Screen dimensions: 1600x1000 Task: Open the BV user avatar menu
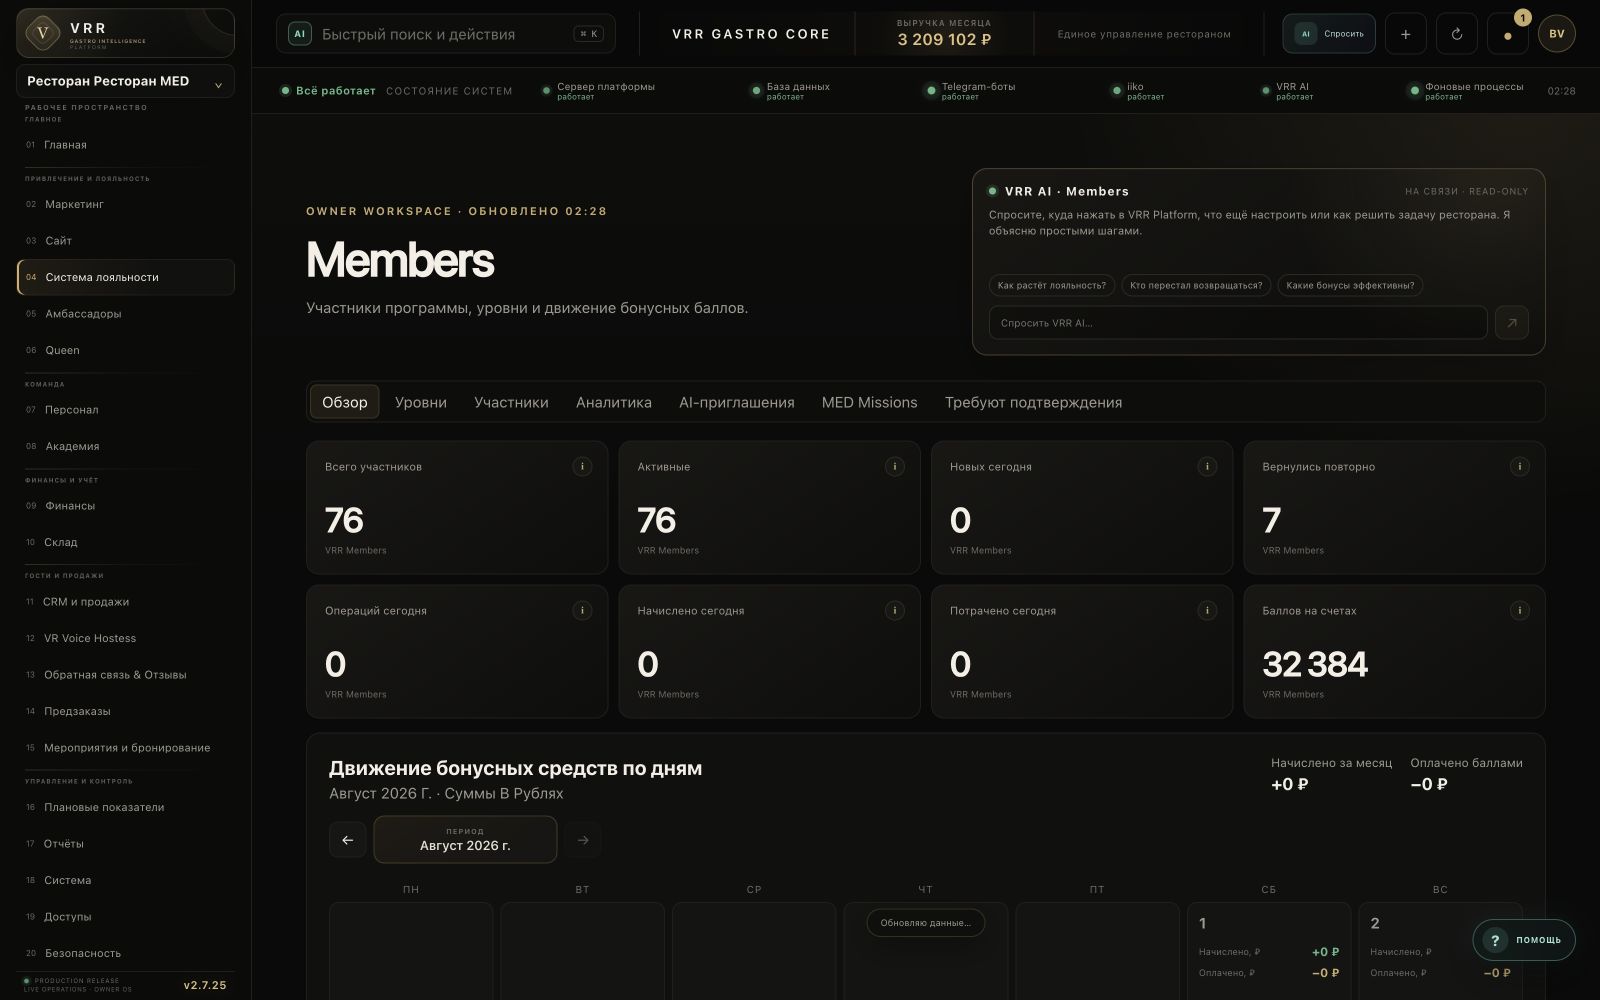[1557, 34]
